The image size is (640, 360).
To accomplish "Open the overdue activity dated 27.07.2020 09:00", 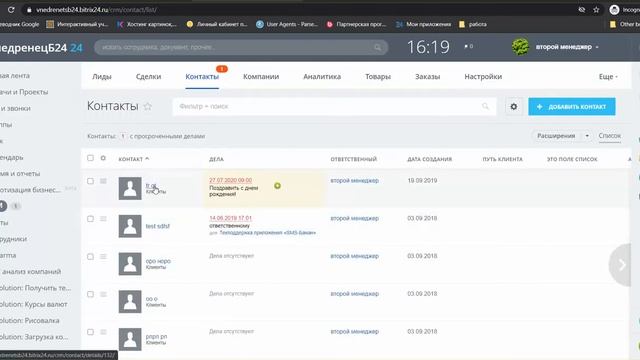I will coord(230,180).
